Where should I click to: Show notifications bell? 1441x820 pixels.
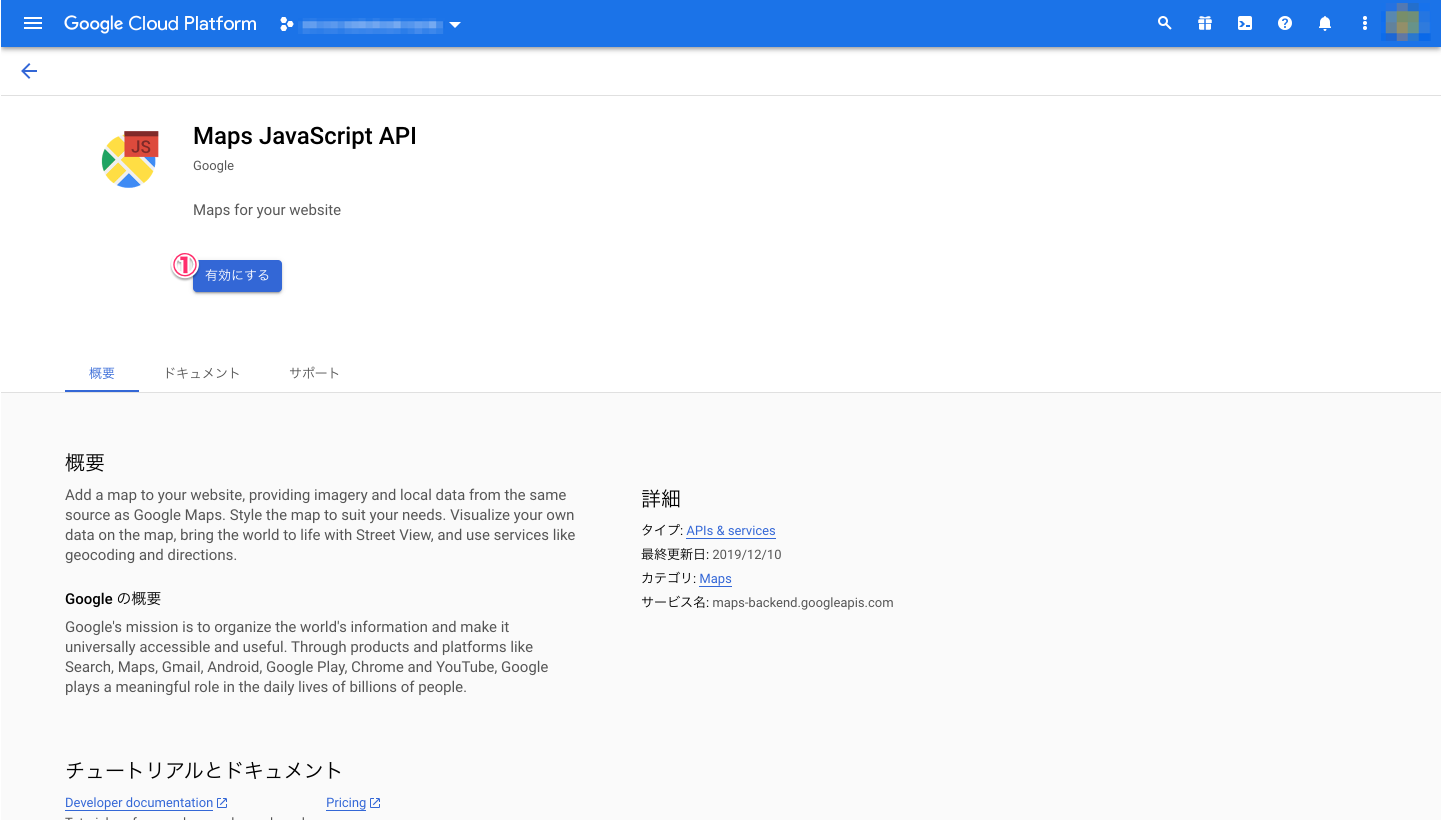point(1325,23)
